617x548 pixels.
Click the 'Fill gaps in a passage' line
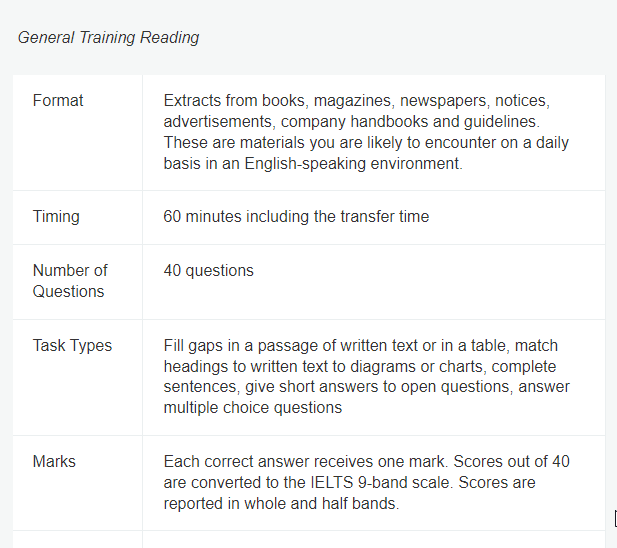[x=360, y=346]
